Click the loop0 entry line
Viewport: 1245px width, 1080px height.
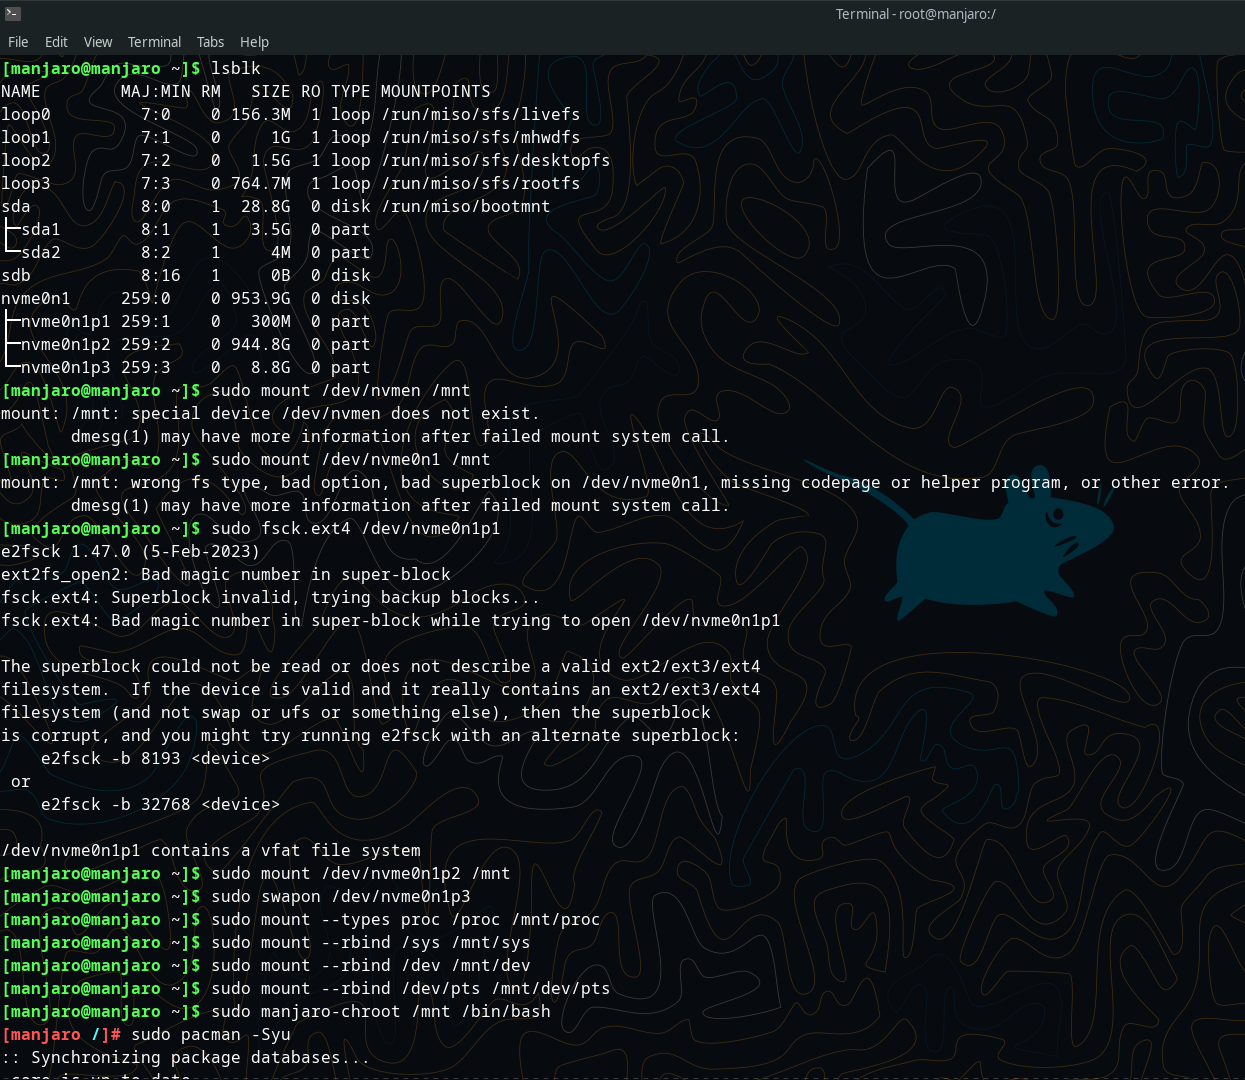pyautogui.click(x=25, y=114)
